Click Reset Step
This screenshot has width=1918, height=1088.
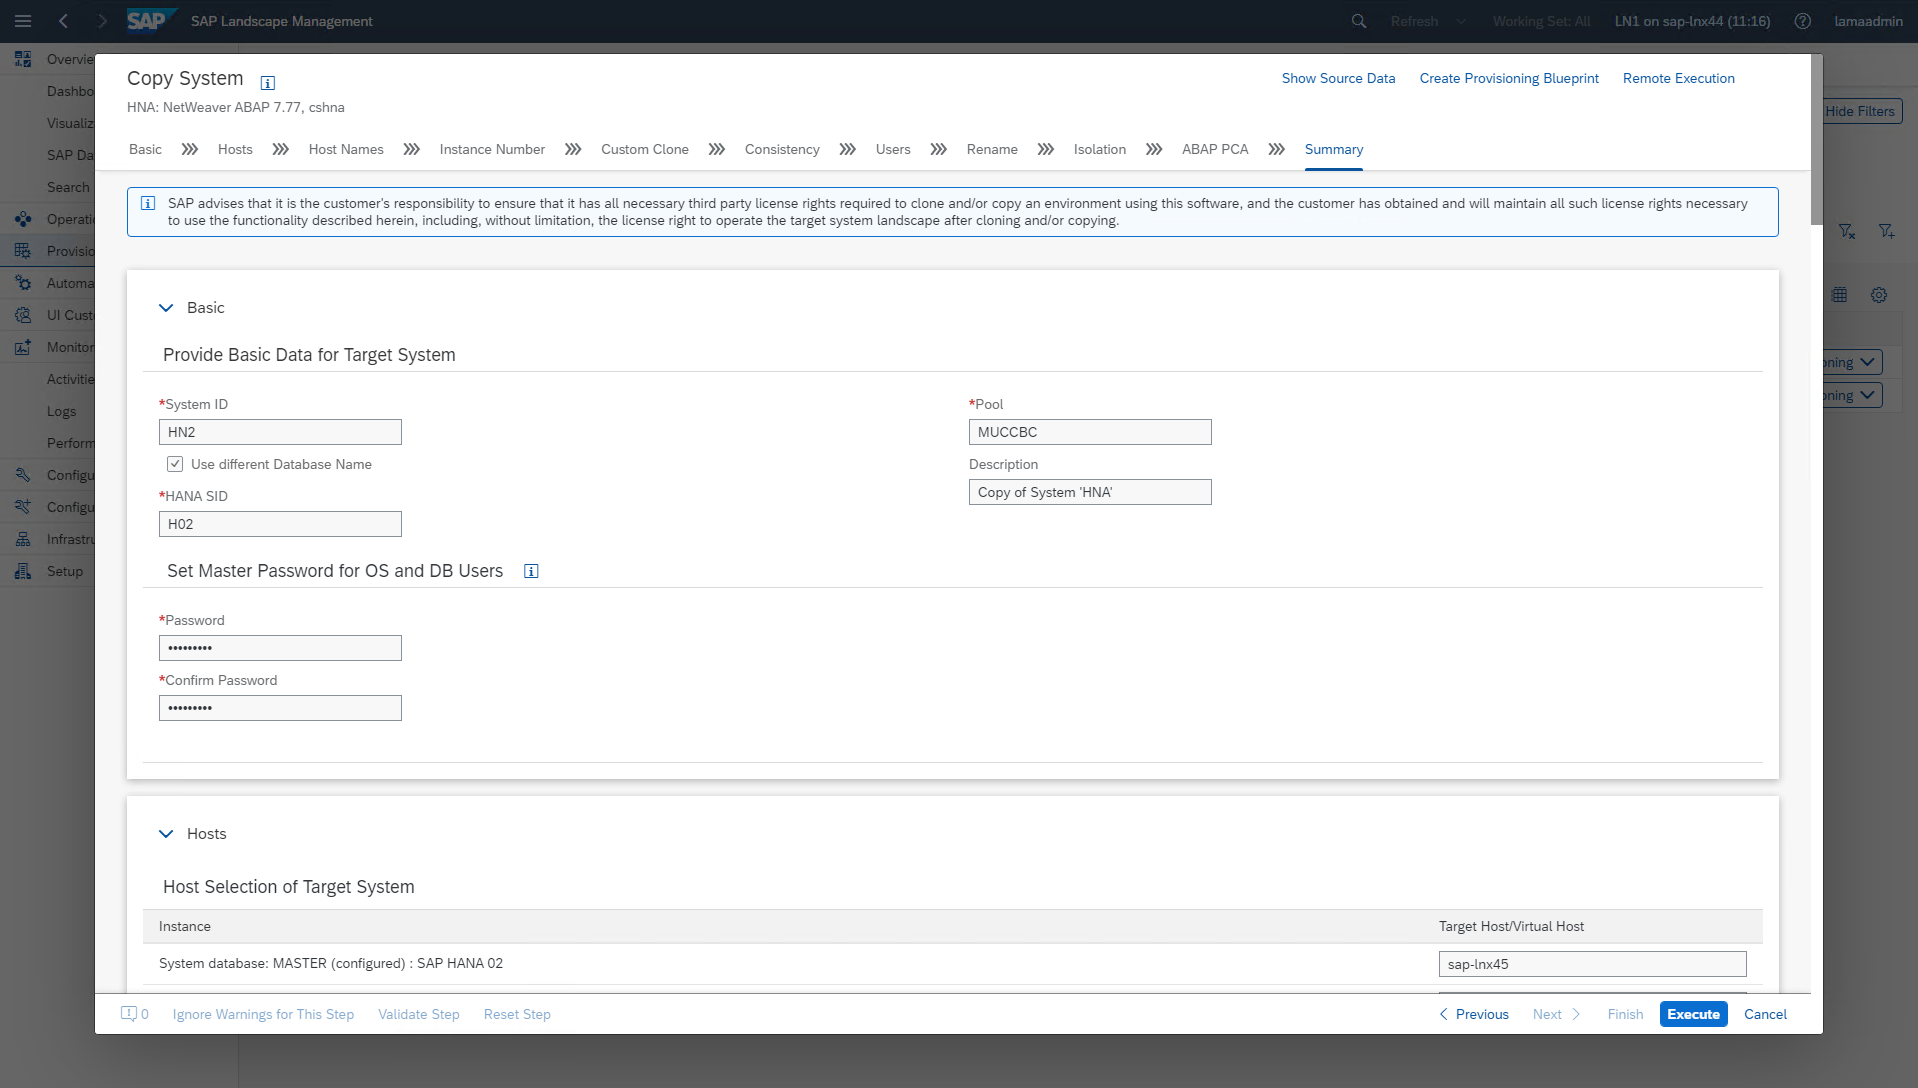coord(517,1014)
